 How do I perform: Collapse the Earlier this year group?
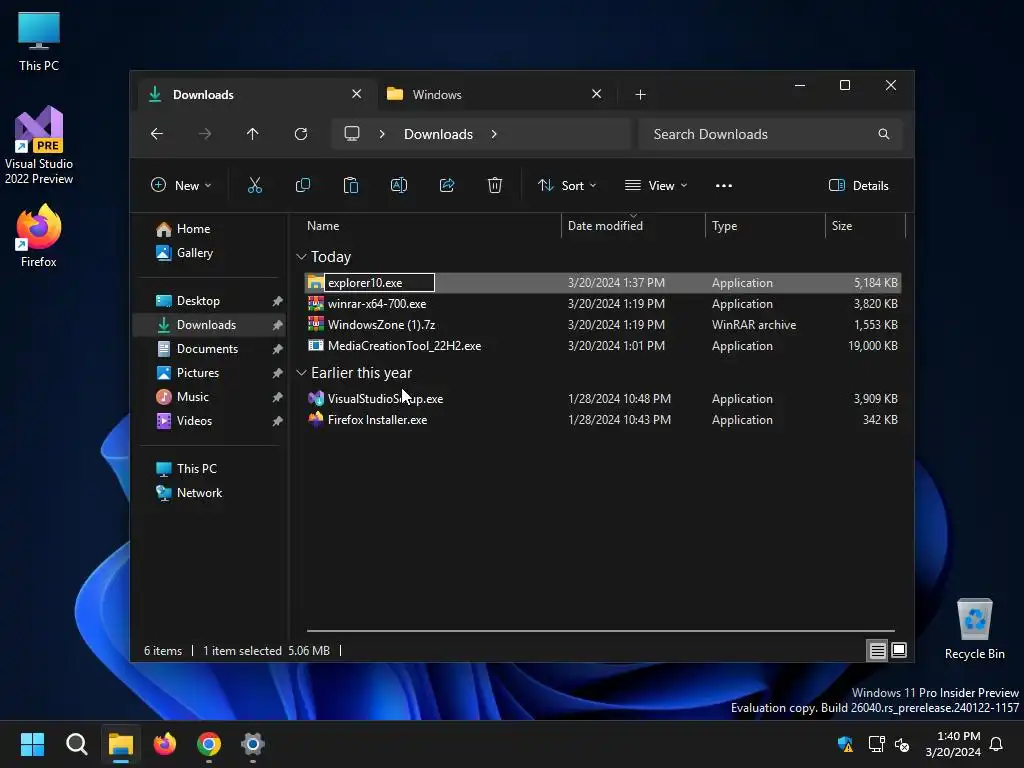[x=301, y=373]
